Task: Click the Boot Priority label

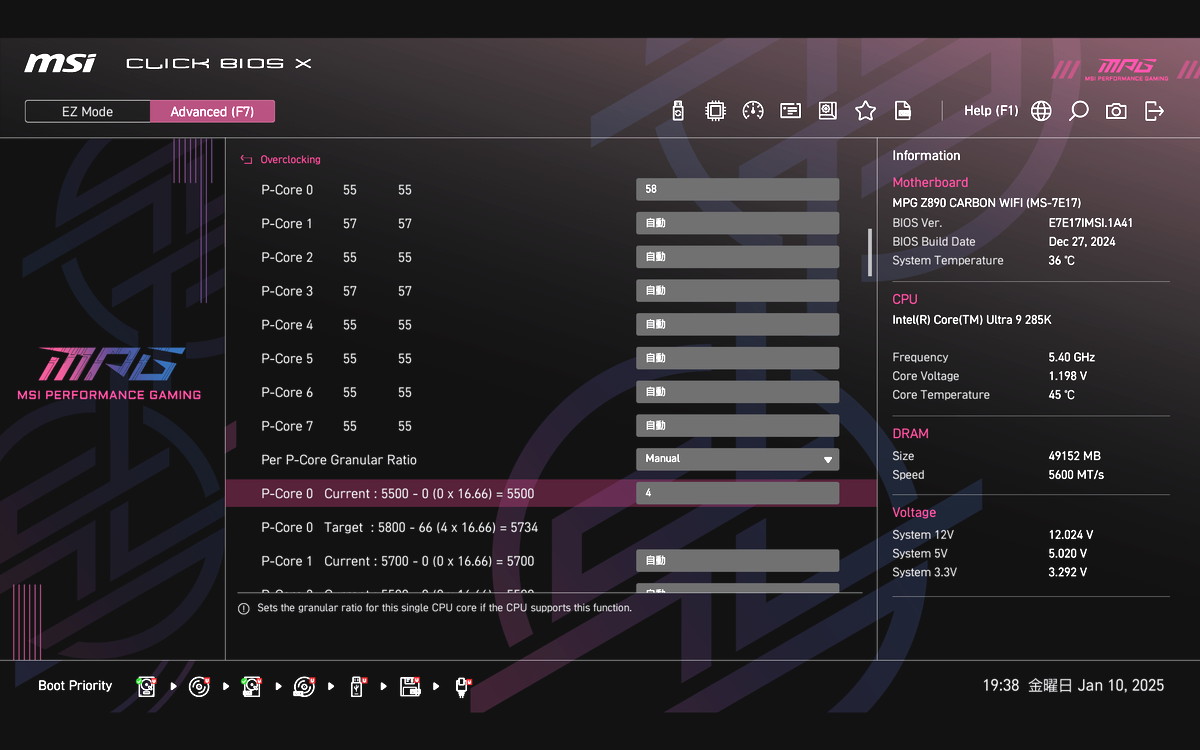Action: [x=75, y=686]
